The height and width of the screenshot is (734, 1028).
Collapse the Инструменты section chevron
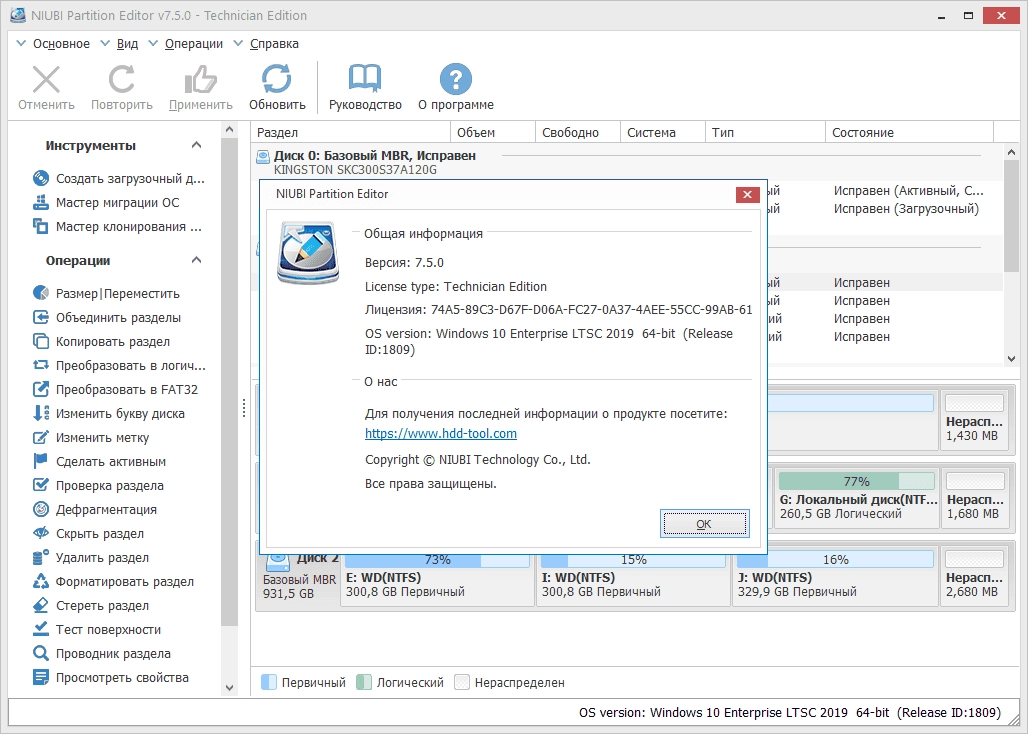click(x=196, y=145)
